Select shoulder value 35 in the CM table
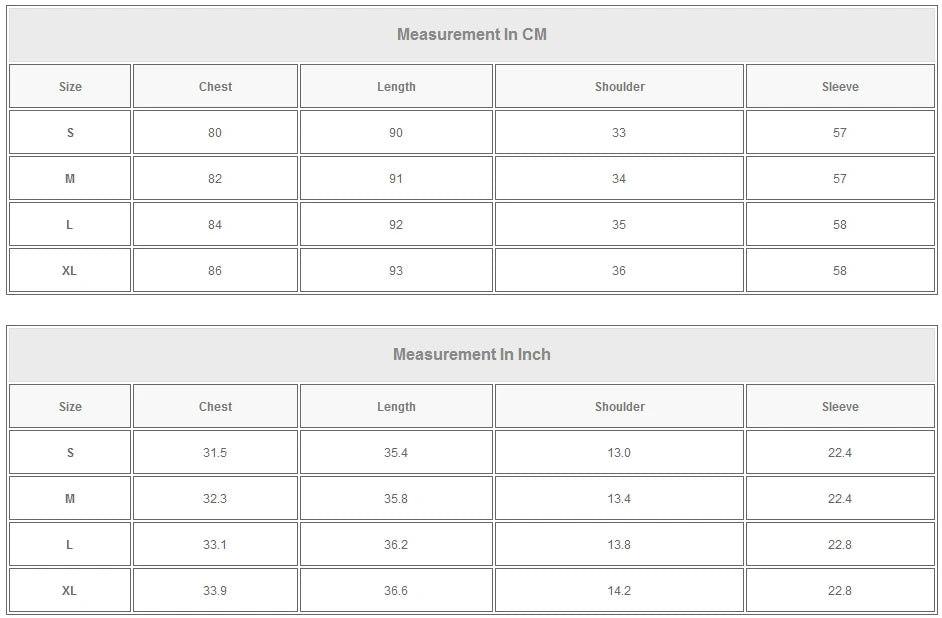This screenshot has width=942, height=618. pos(619,225)
